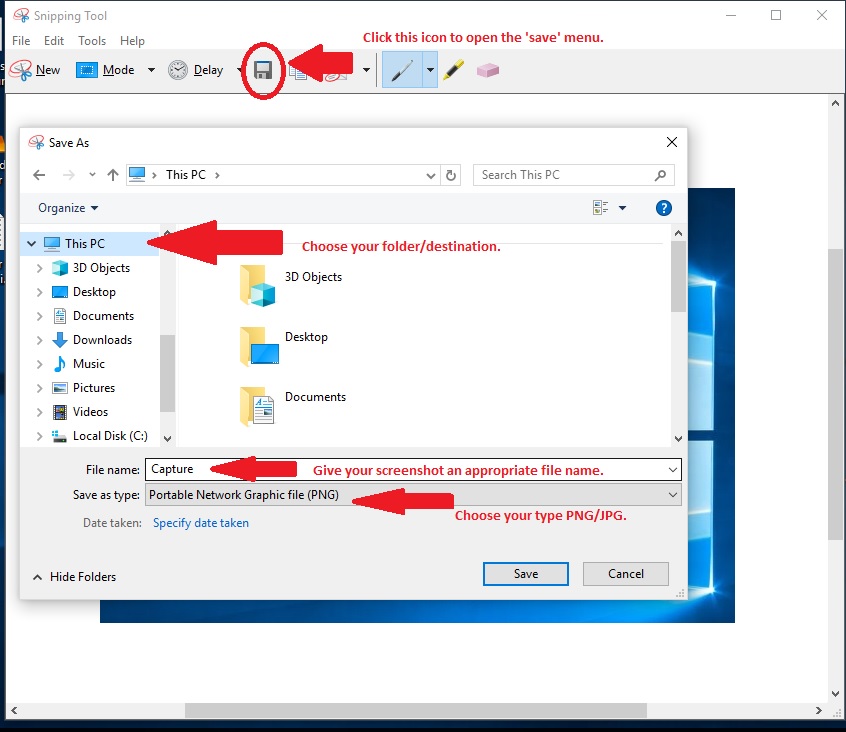The image size is (846, 732).
Task: Click the Save icon (floppy disk)
Action: (262, 69)
